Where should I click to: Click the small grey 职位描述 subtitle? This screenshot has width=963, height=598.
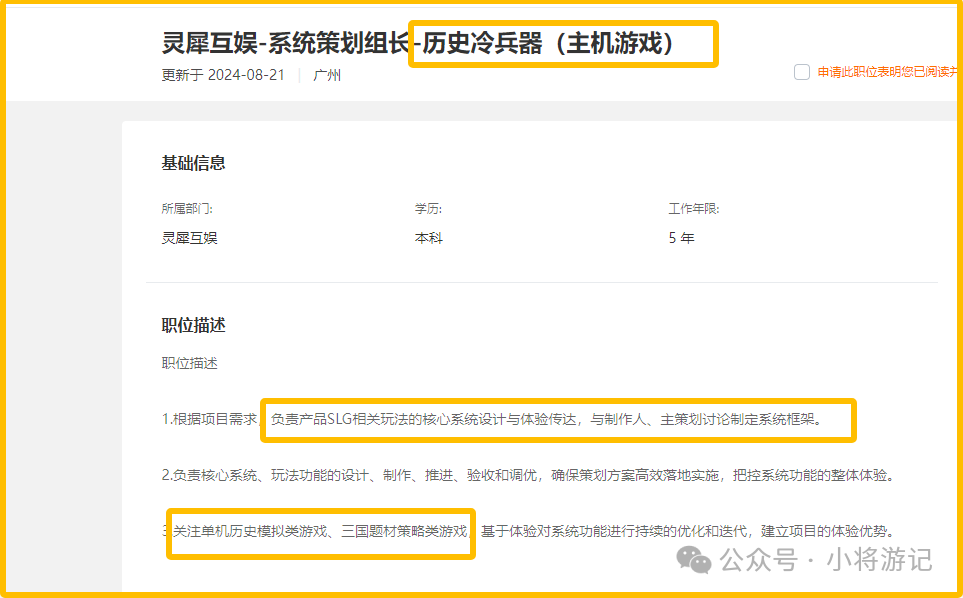[189, 363]
